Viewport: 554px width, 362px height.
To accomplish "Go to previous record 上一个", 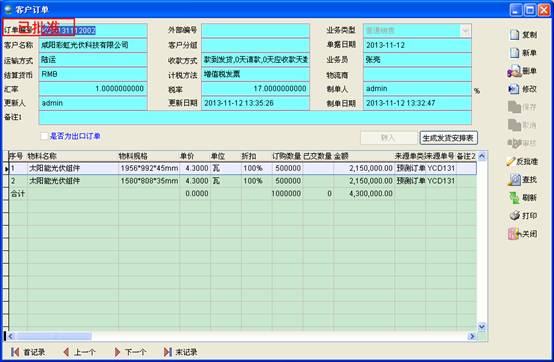I will pyautogui.click(x=79, y=352).
